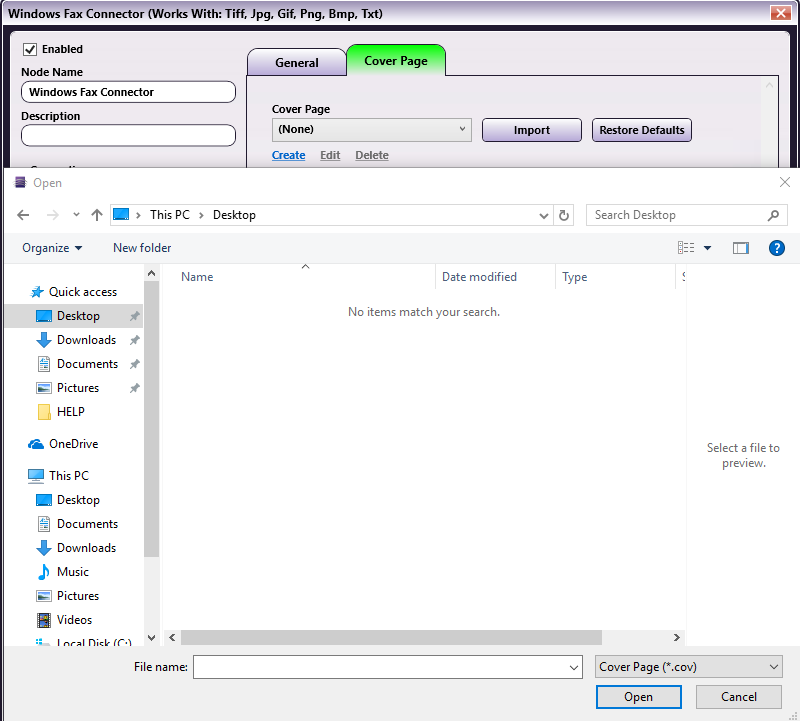Select This PC in the address breadcrumb
Screen dimensions: 800x721
click(x=170, y=215)
